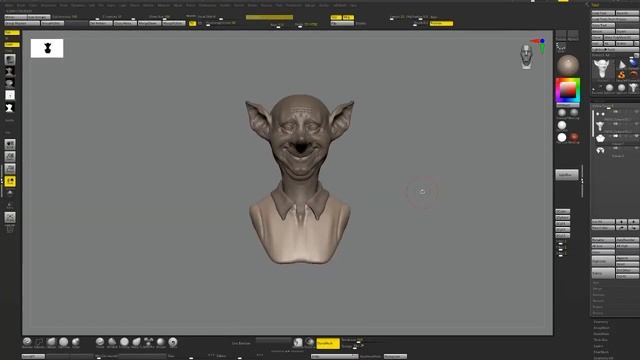Open the white texture slot in left column

10,95
